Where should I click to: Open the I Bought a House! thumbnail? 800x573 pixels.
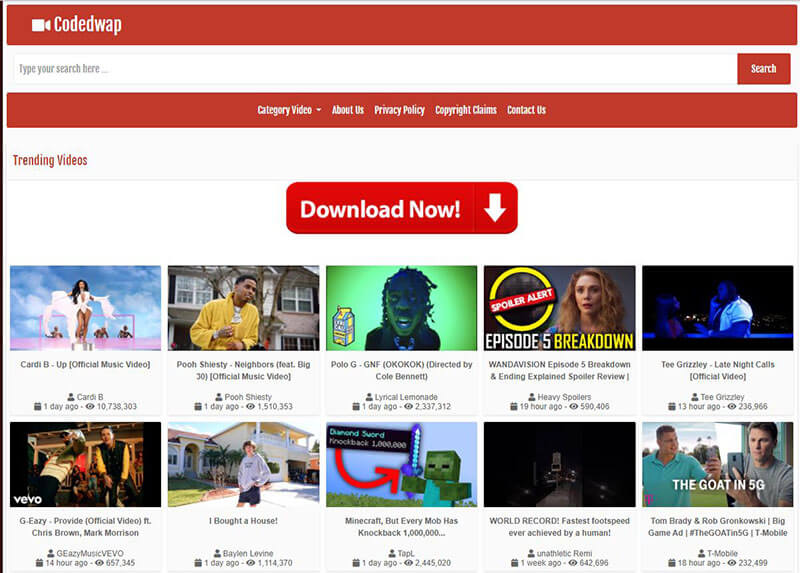(243, 464)
